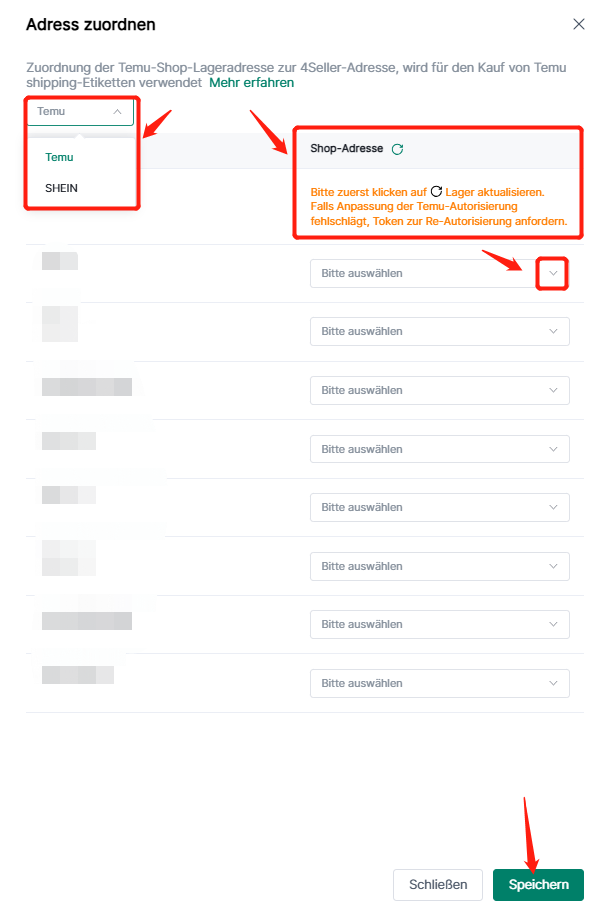Expand the seventh Bitte auswählen dropdown
Viewport: 609px width, 902px height.
tap(439, 625)
